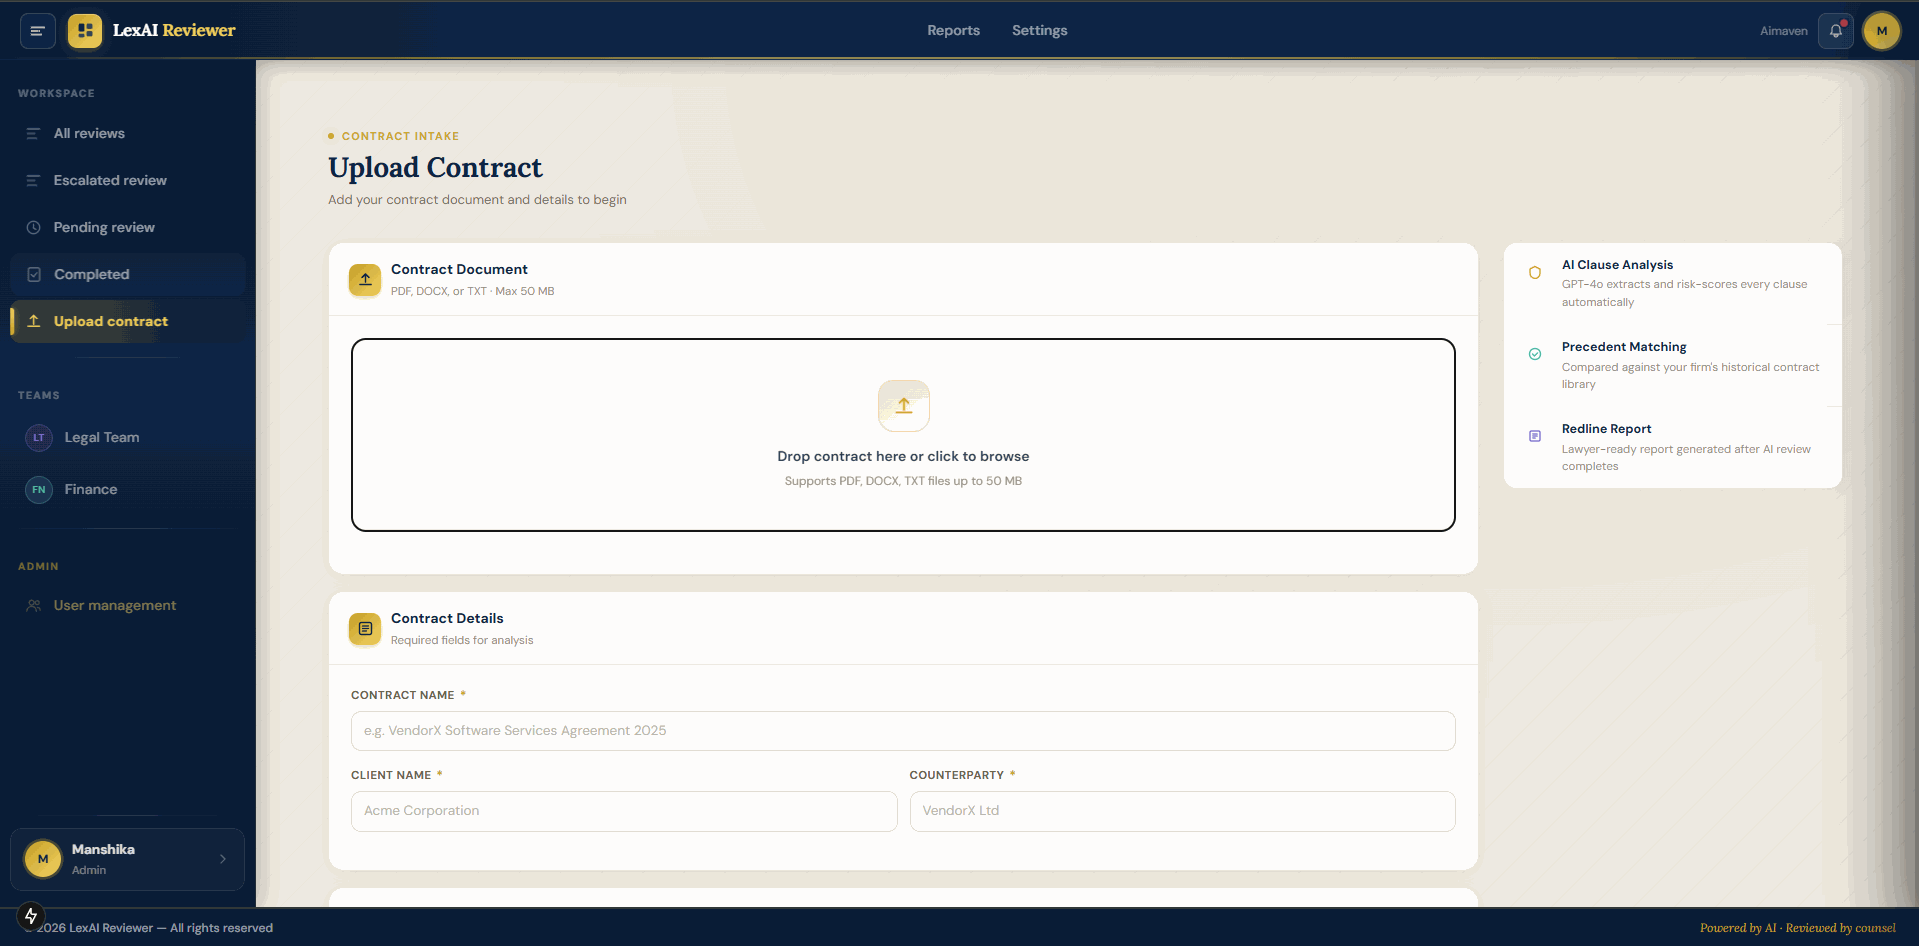Focus the Contract Name input field
The width and height of the screenshot is (1919, 946).
pyautogui.click(x=903, y=731)
